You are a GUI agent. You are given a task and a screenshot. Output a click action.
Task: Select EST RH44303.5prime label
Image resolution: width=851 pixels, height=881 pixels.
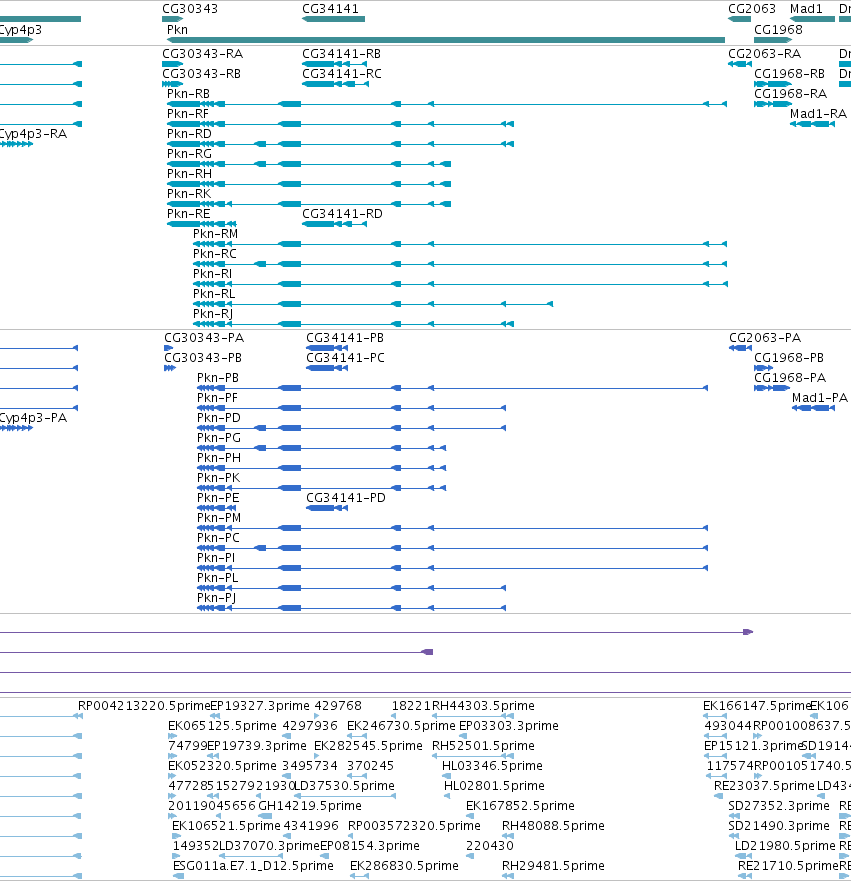483,706
